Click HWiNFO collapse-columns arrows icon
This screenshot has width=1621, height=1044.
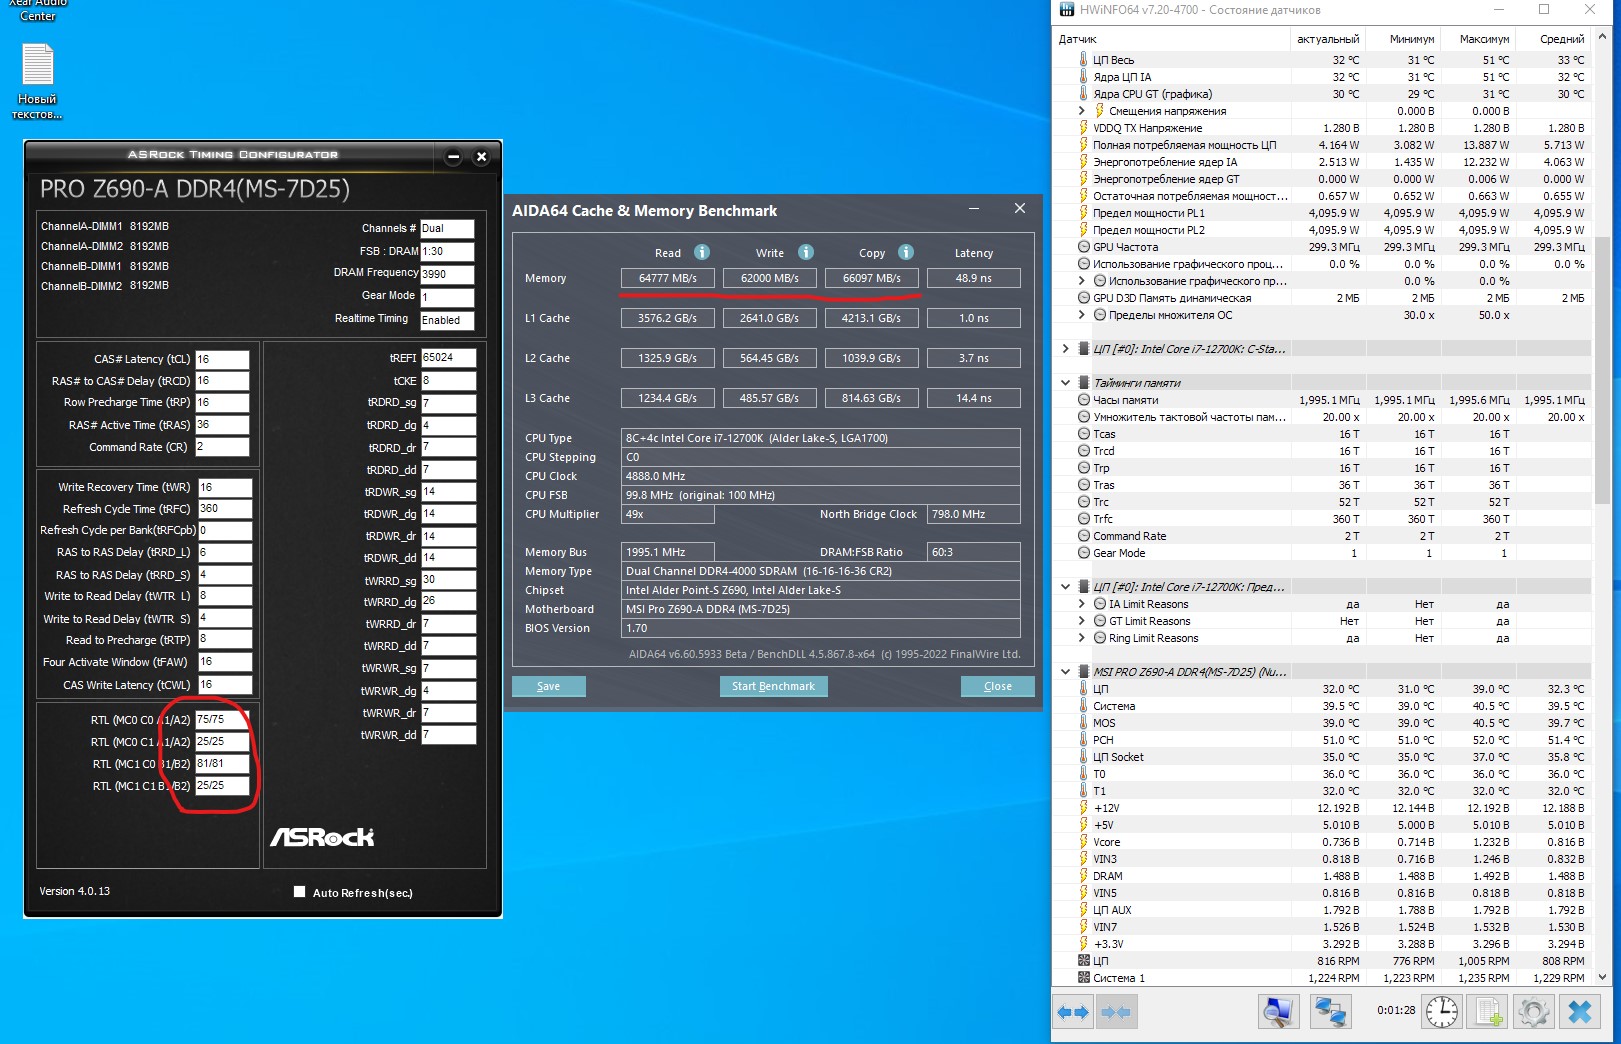click(1115, 1013)
